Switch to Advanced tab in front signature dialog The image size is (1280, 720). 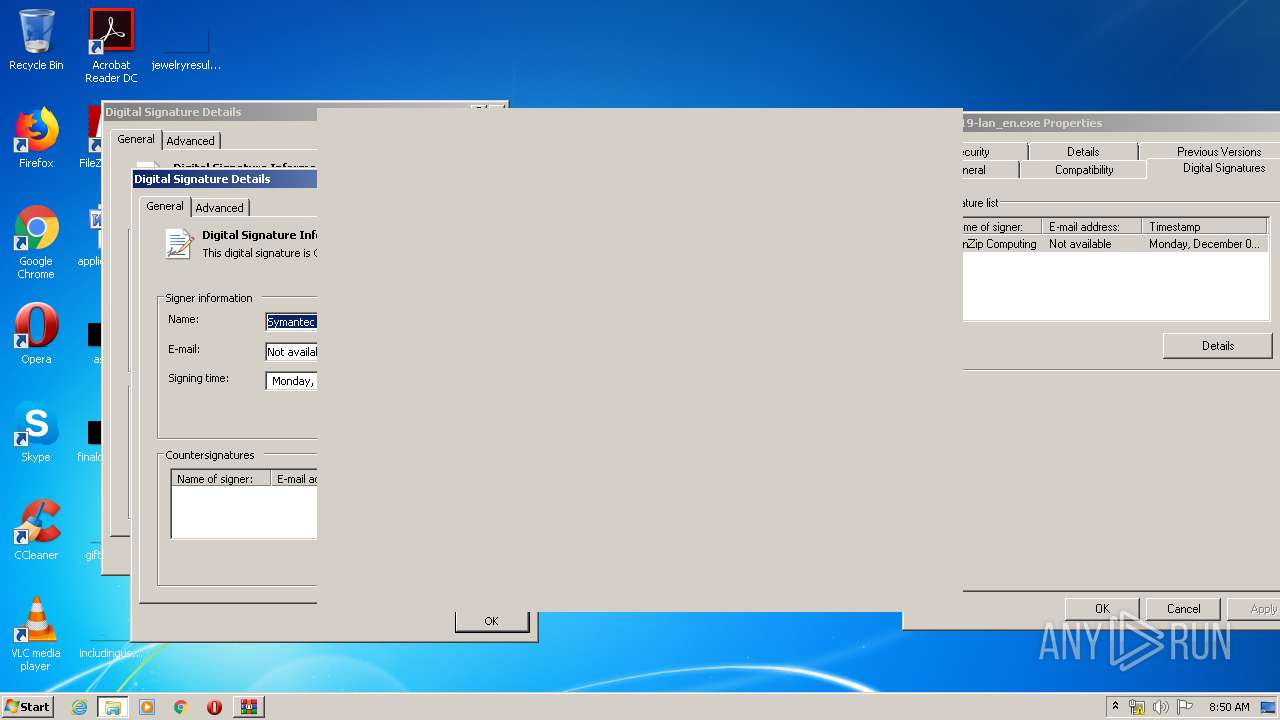pos(219,207)
